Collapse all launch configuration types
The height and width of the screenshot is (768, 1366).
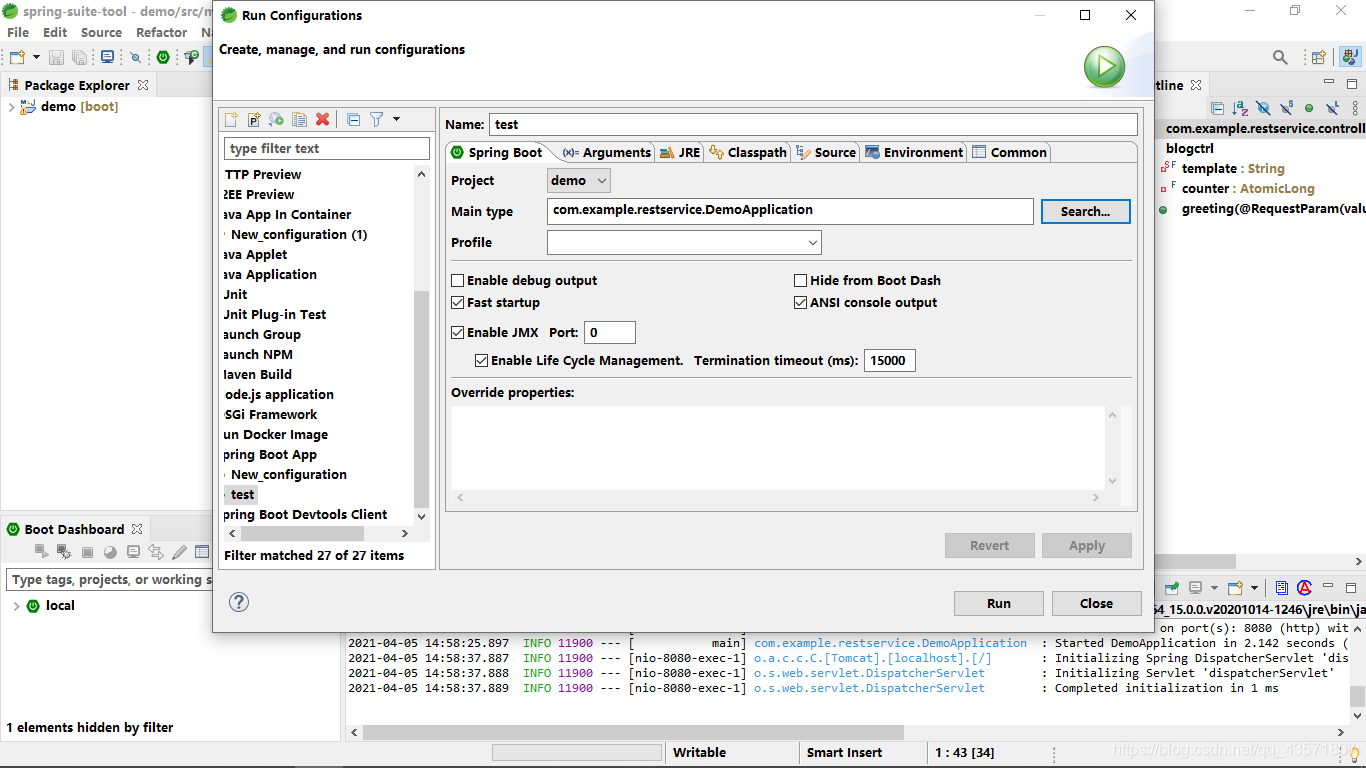353,120
